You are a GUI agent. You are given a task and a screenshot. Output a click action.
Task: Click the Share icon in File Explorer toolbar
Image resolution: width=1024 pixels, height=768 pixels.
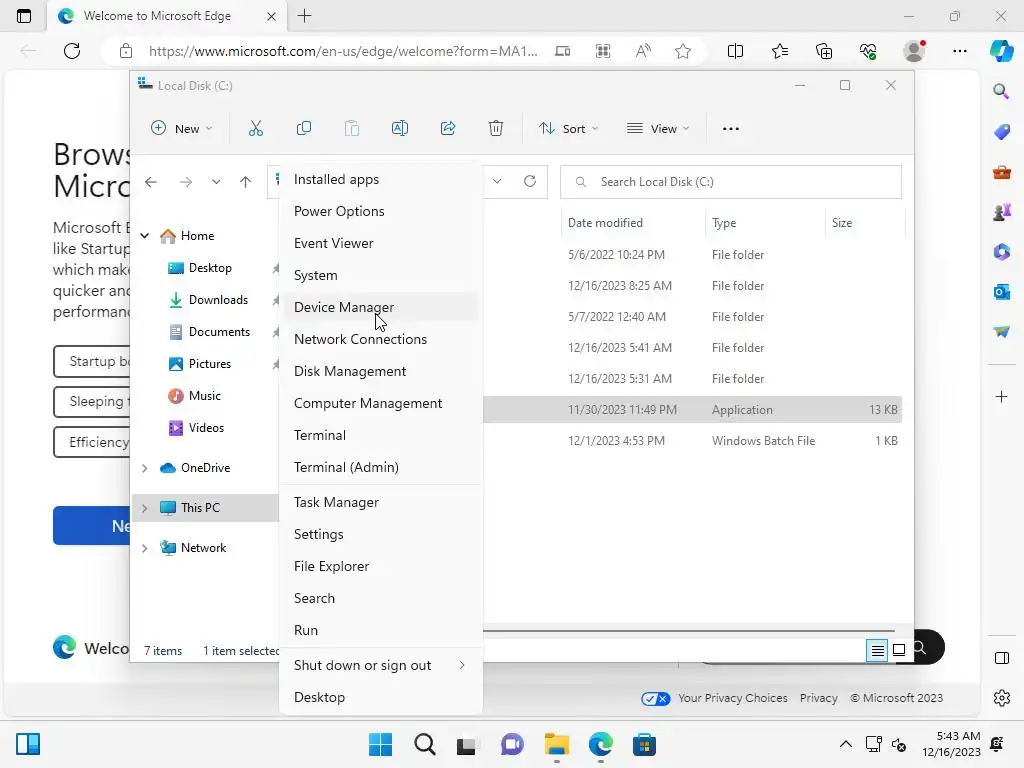[x=448, y=129]
